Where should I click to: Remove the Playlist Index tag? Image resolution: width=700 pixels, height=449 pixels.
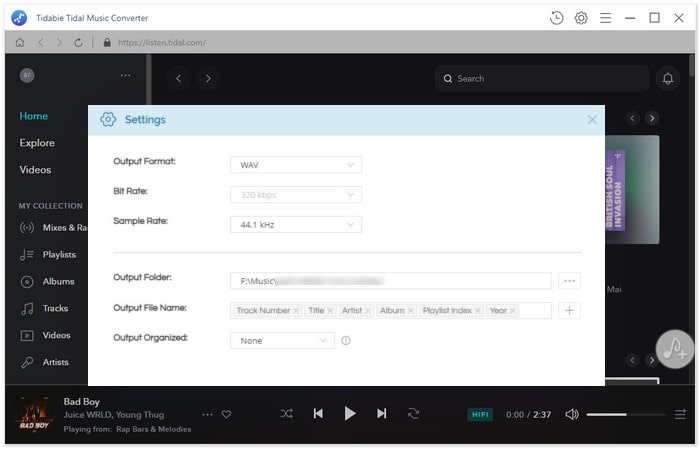(478, 311)
